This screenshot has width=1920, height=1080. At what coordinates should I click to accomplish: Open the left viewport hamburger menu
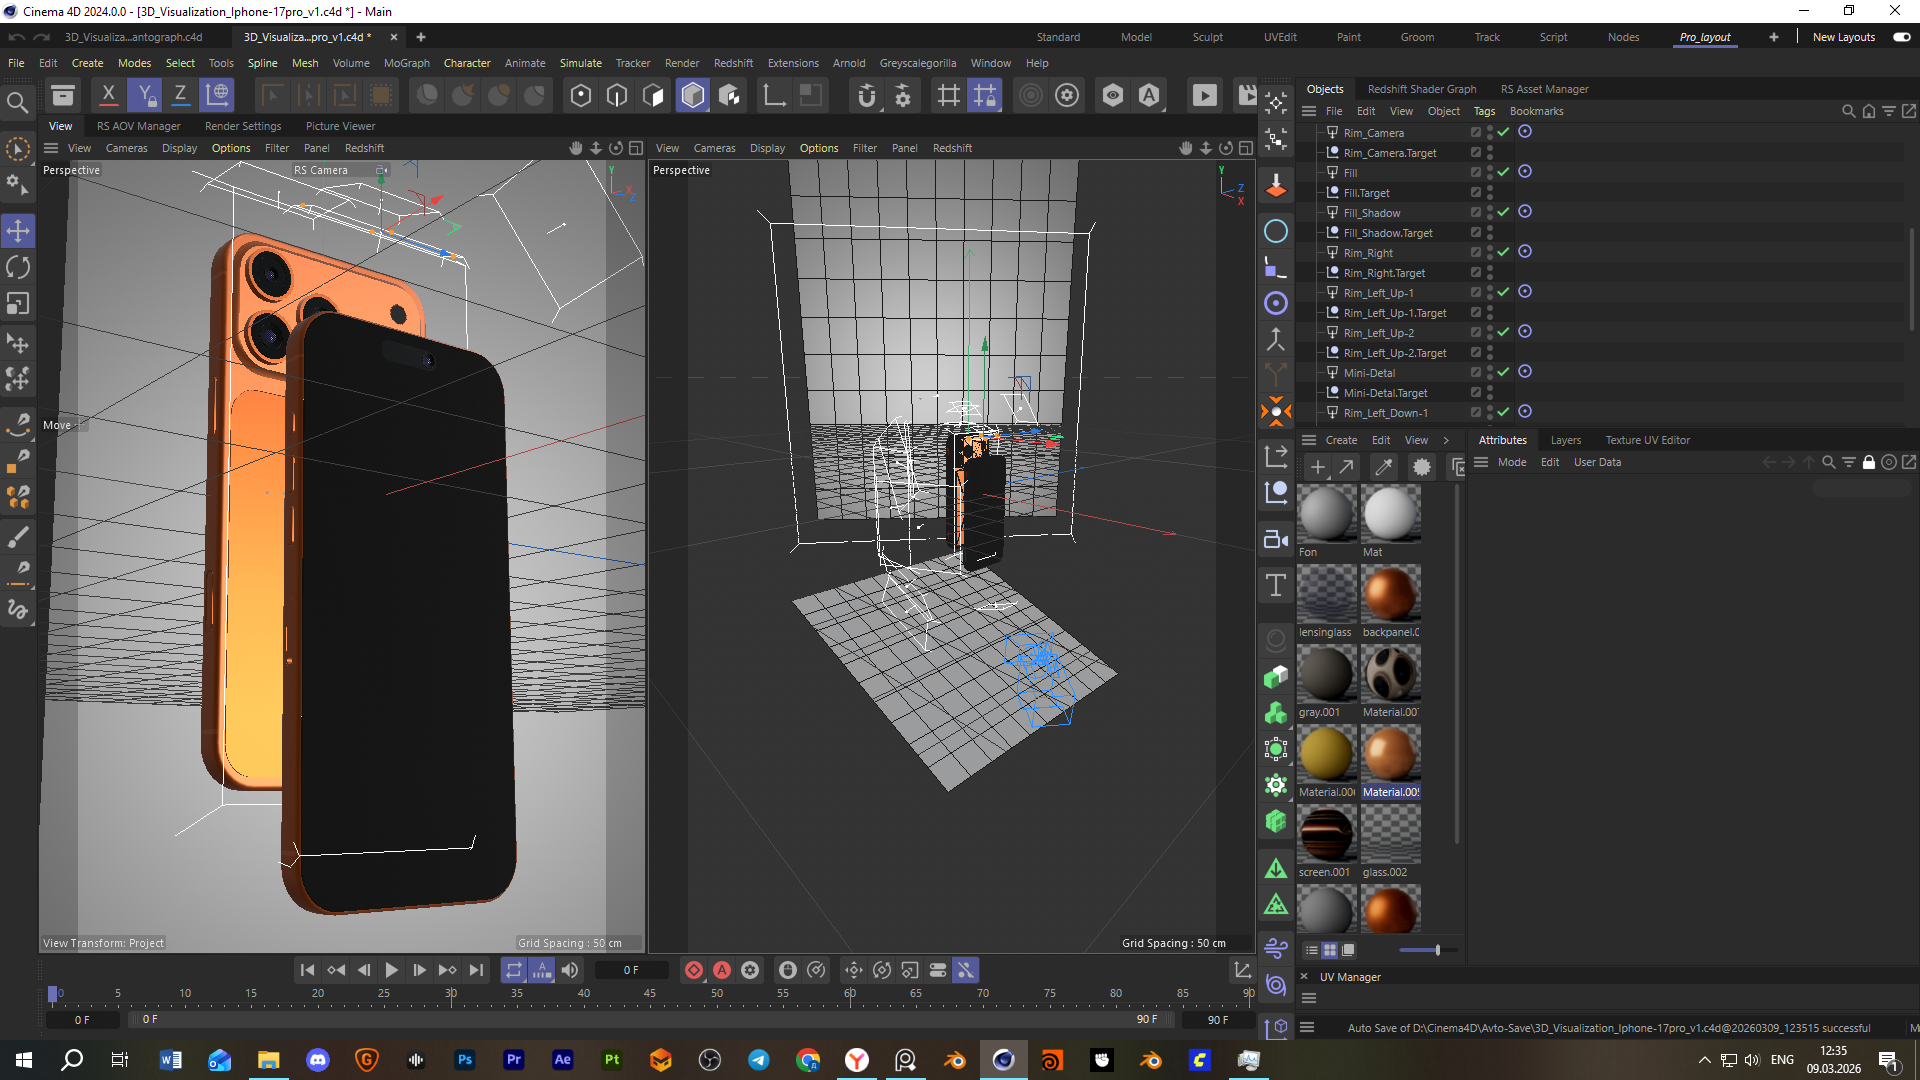[51, 148]
